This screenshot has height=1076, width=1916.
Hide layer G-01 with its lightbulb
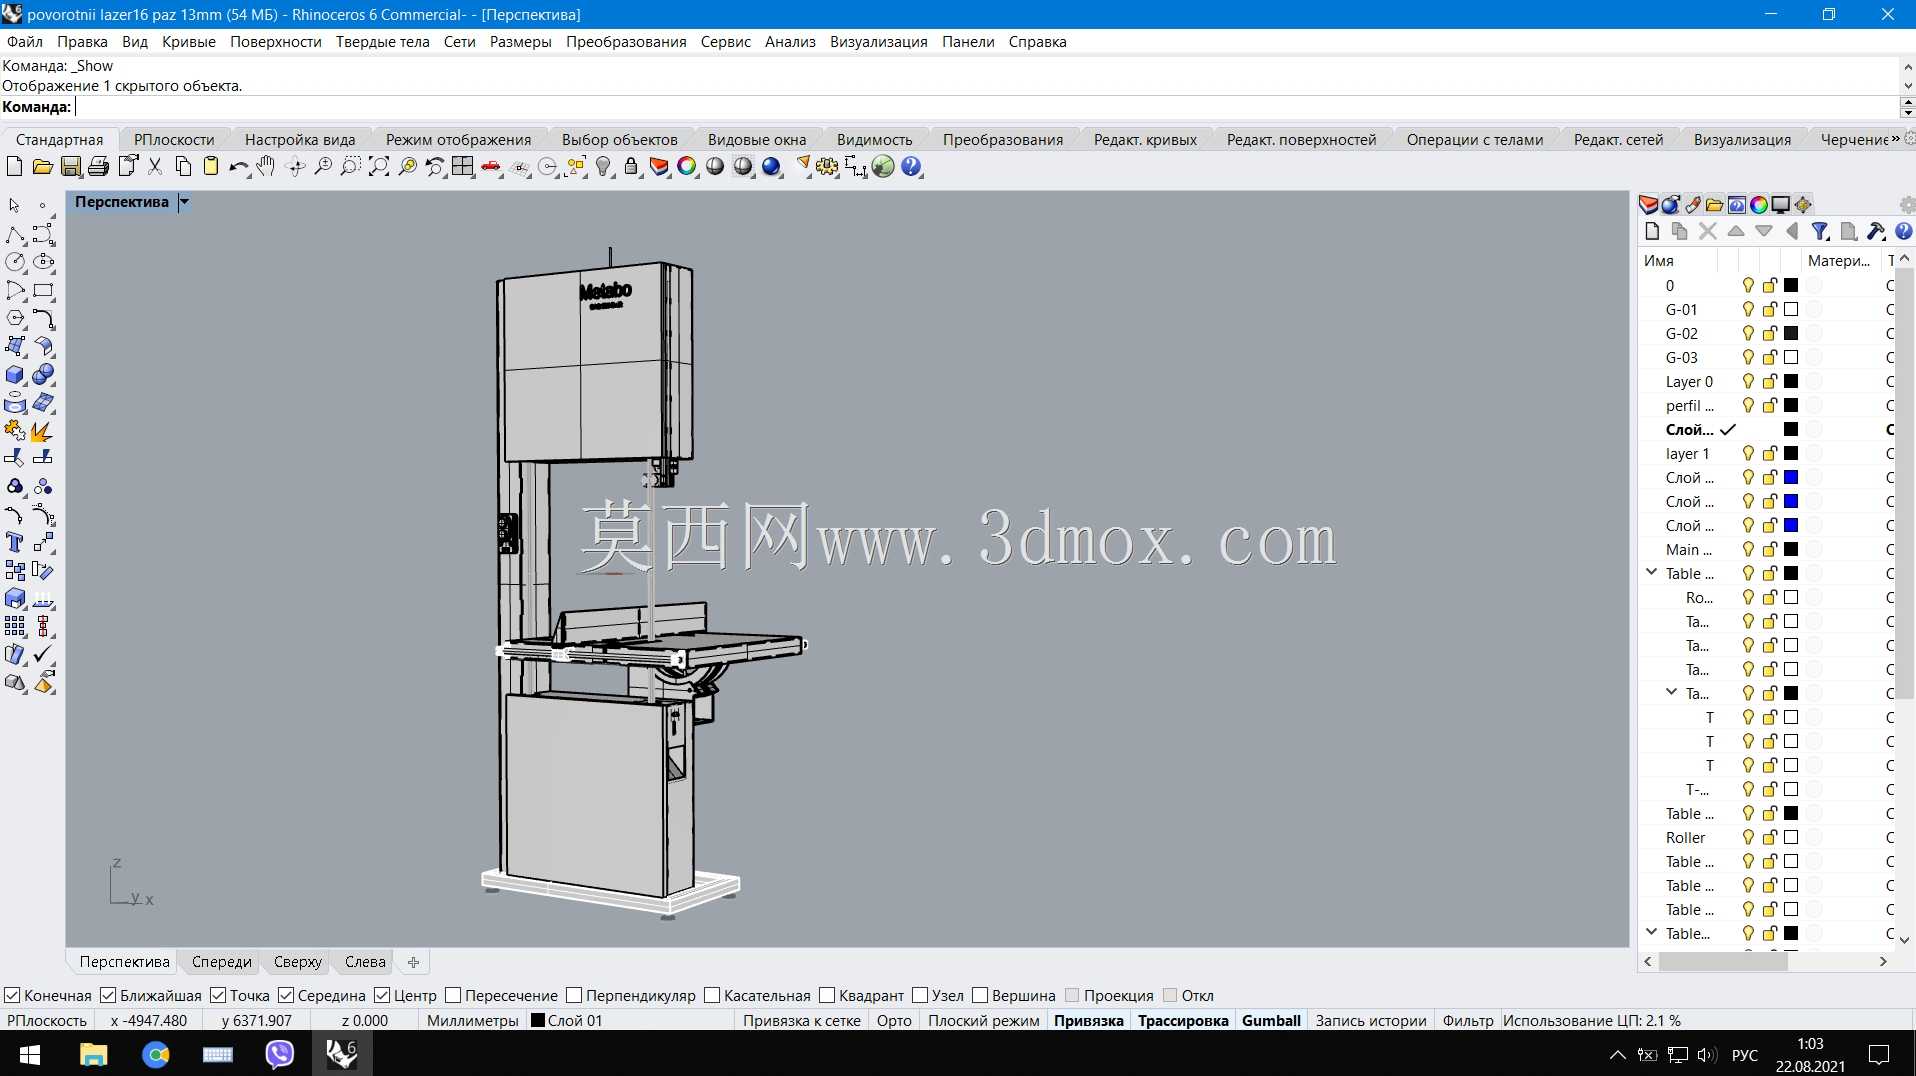click(1748, 310)
